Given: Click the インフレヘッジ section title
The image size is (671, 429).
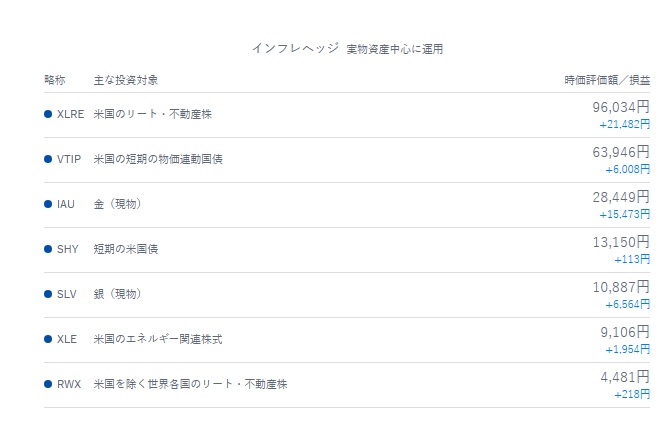Looking at the screenshot, I should point(293,48).
